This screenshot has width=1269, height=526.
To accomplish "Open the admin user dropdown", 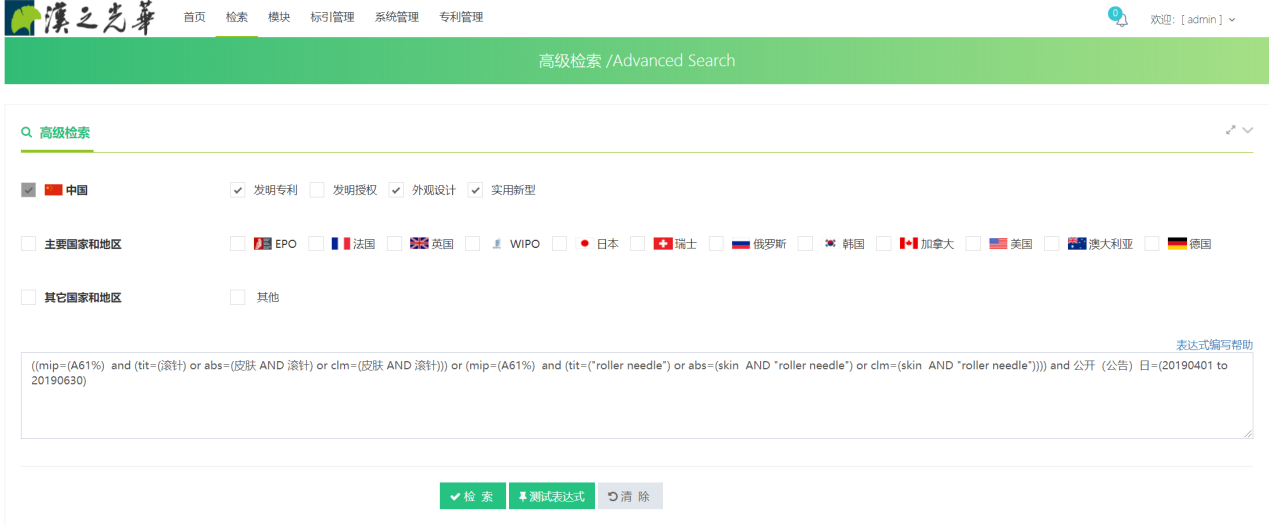I will pos(1192,19).
